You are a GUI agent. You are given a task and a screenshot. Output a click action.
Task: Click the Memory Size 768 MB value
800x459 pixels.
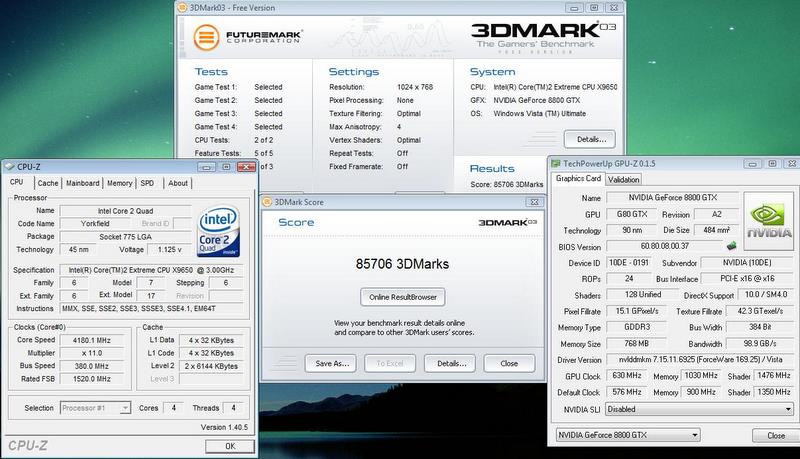pyautogui.click(x=636, y=343)
